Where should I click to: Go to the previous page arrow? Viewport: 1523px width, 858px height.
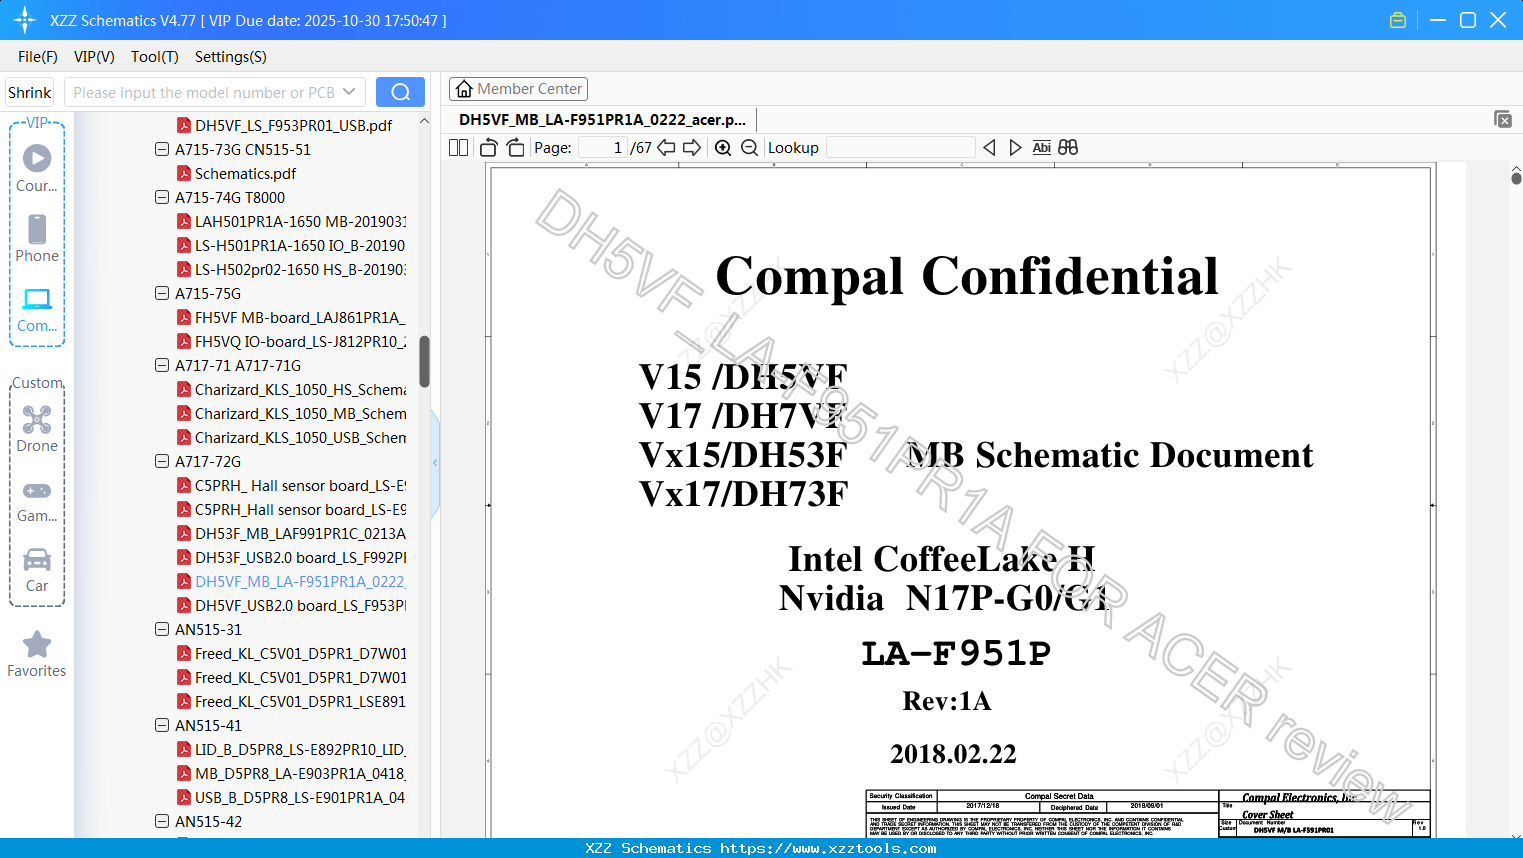pos(666,147)
